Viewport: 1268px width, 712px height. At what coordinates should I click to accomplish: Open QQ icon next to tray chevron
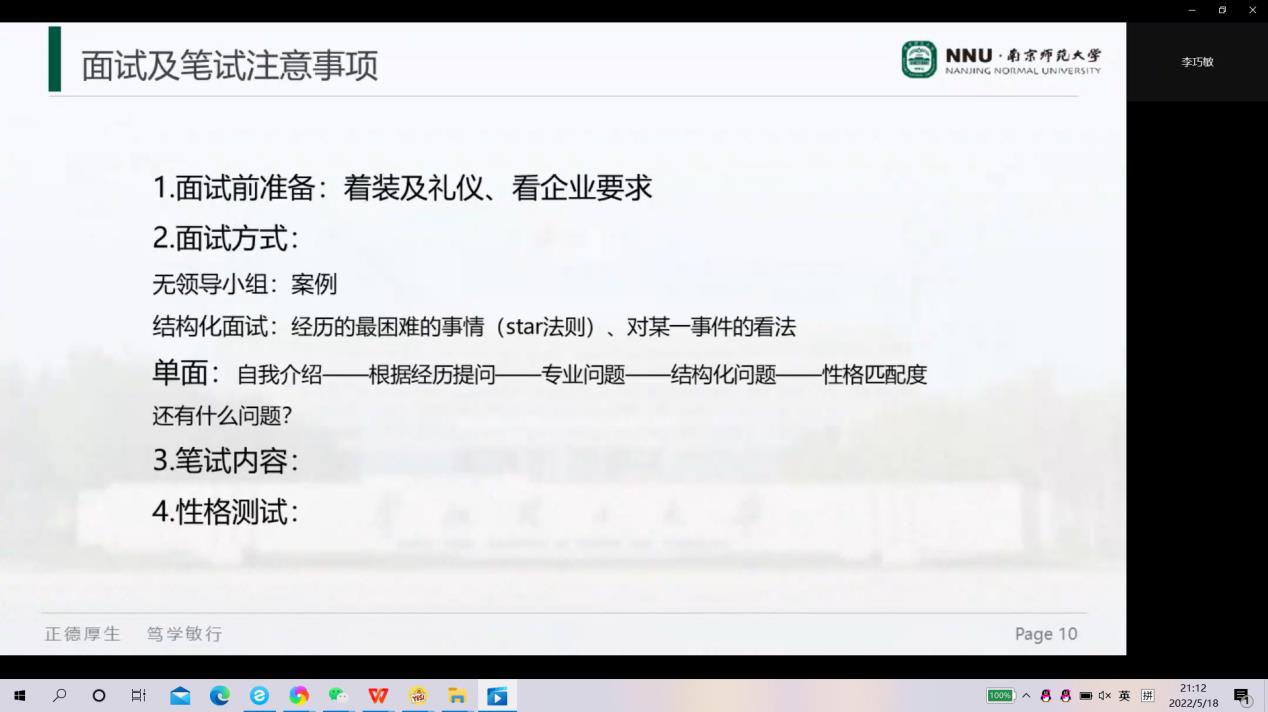tap(1046, 696)
